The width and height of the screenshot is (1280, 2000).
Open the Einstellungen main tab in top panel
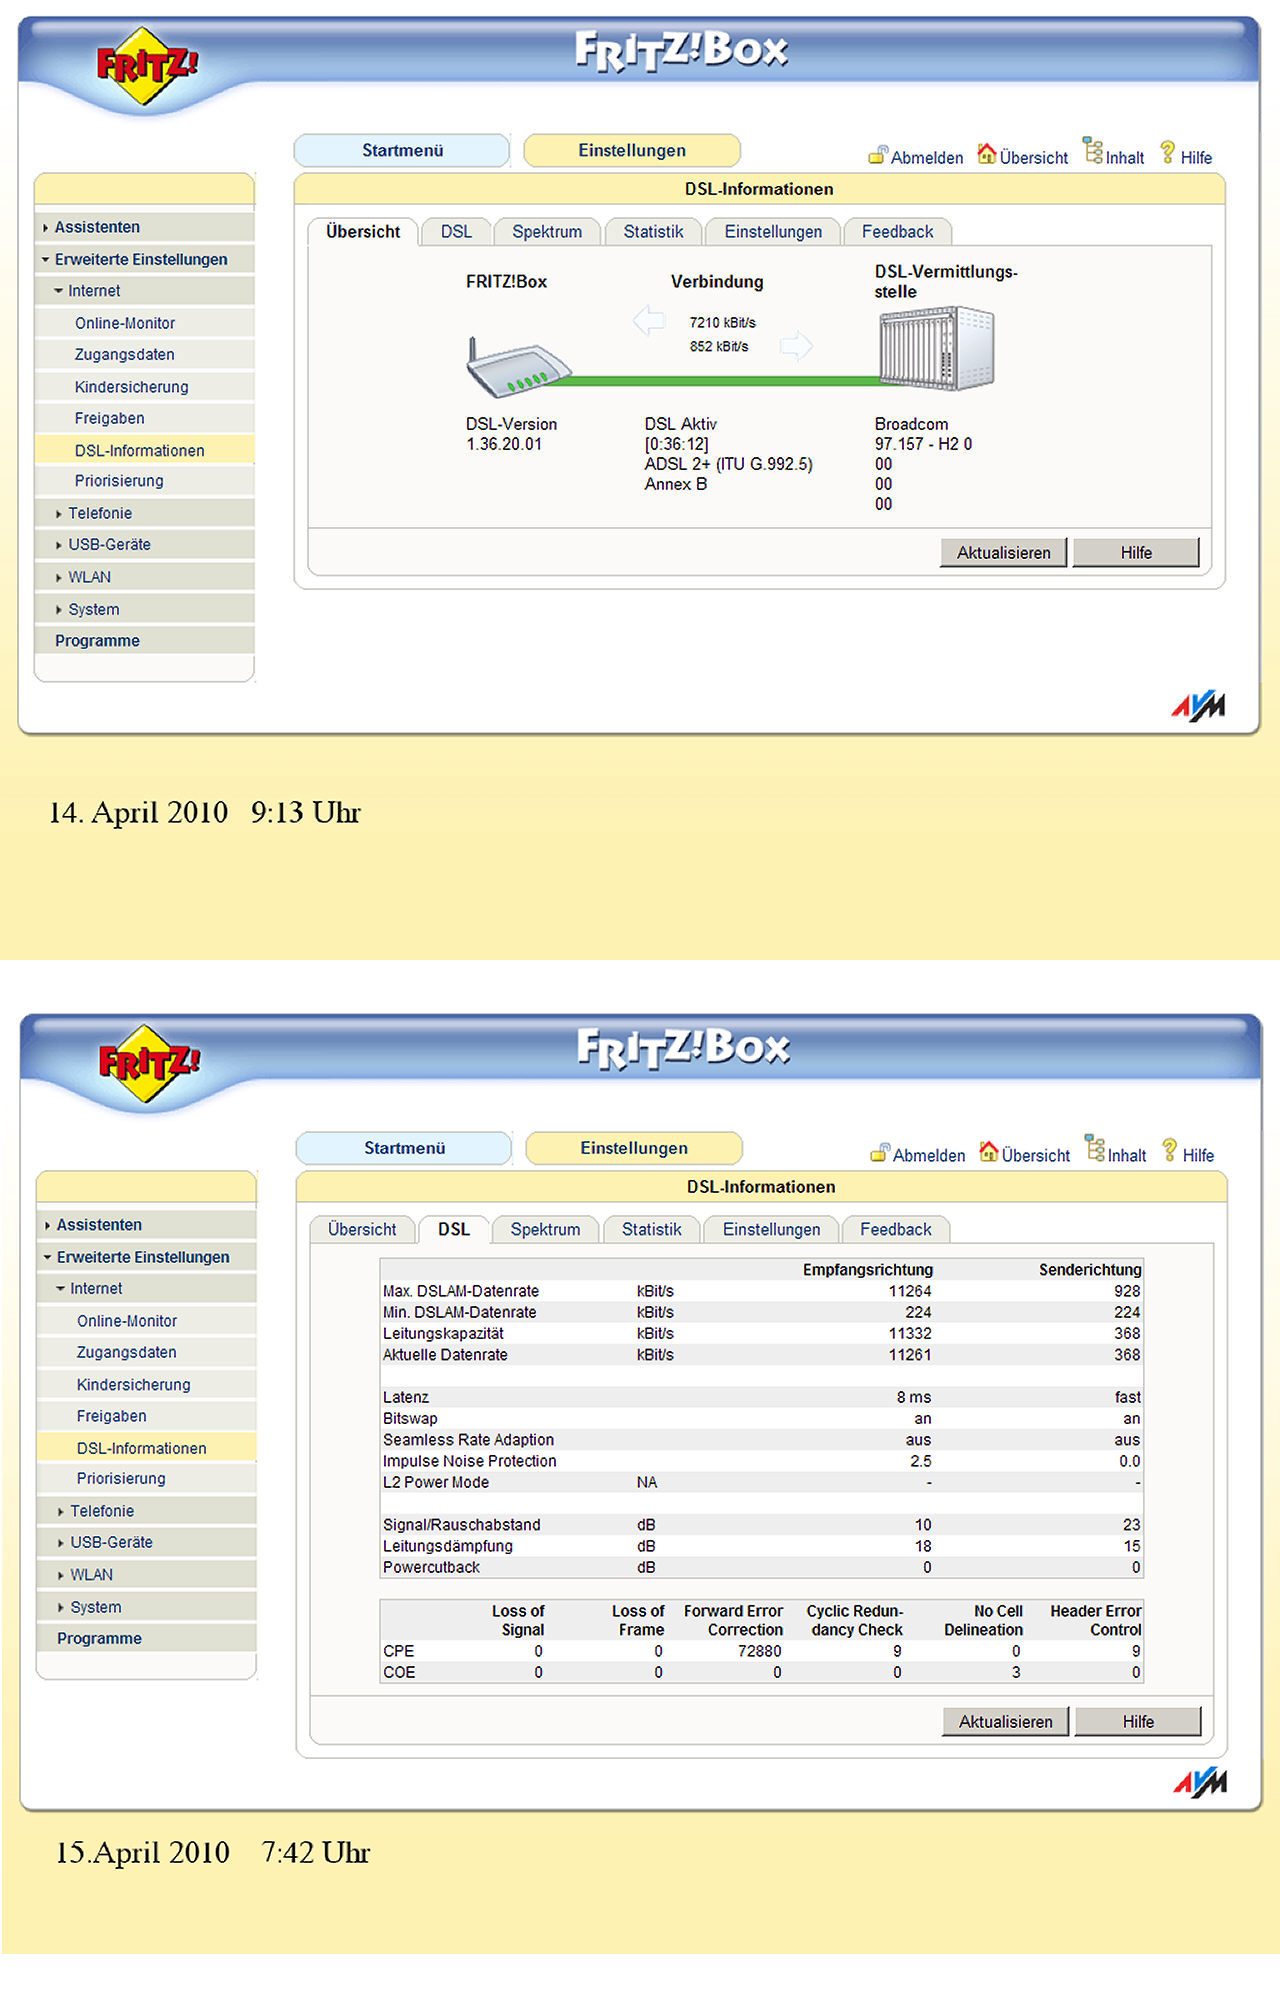pyautogui.click(x=632, y=150)
